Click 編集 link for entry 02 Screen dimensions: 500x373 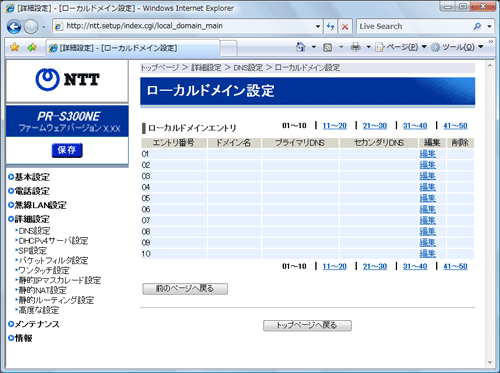tap(428, 165)
